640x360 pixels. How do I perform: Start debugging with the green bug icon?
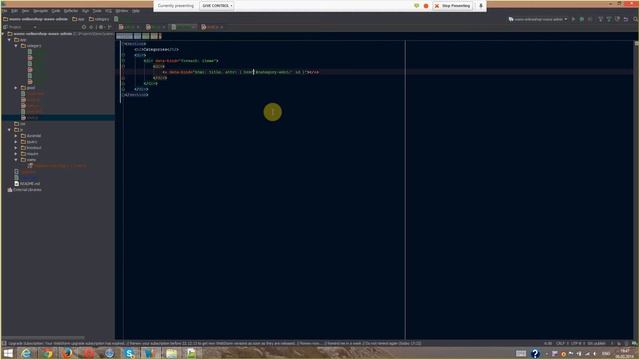click(582, 19)
